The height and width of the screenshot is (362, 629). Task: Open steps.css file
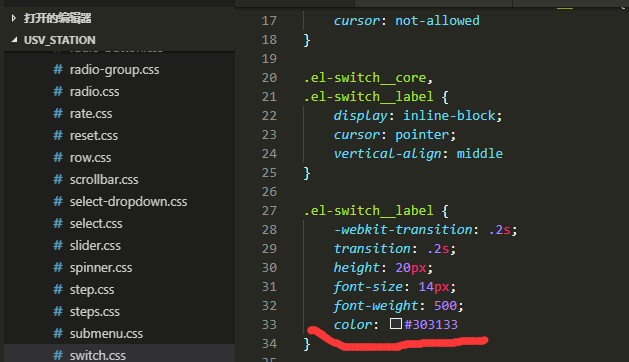click(95, 312)
